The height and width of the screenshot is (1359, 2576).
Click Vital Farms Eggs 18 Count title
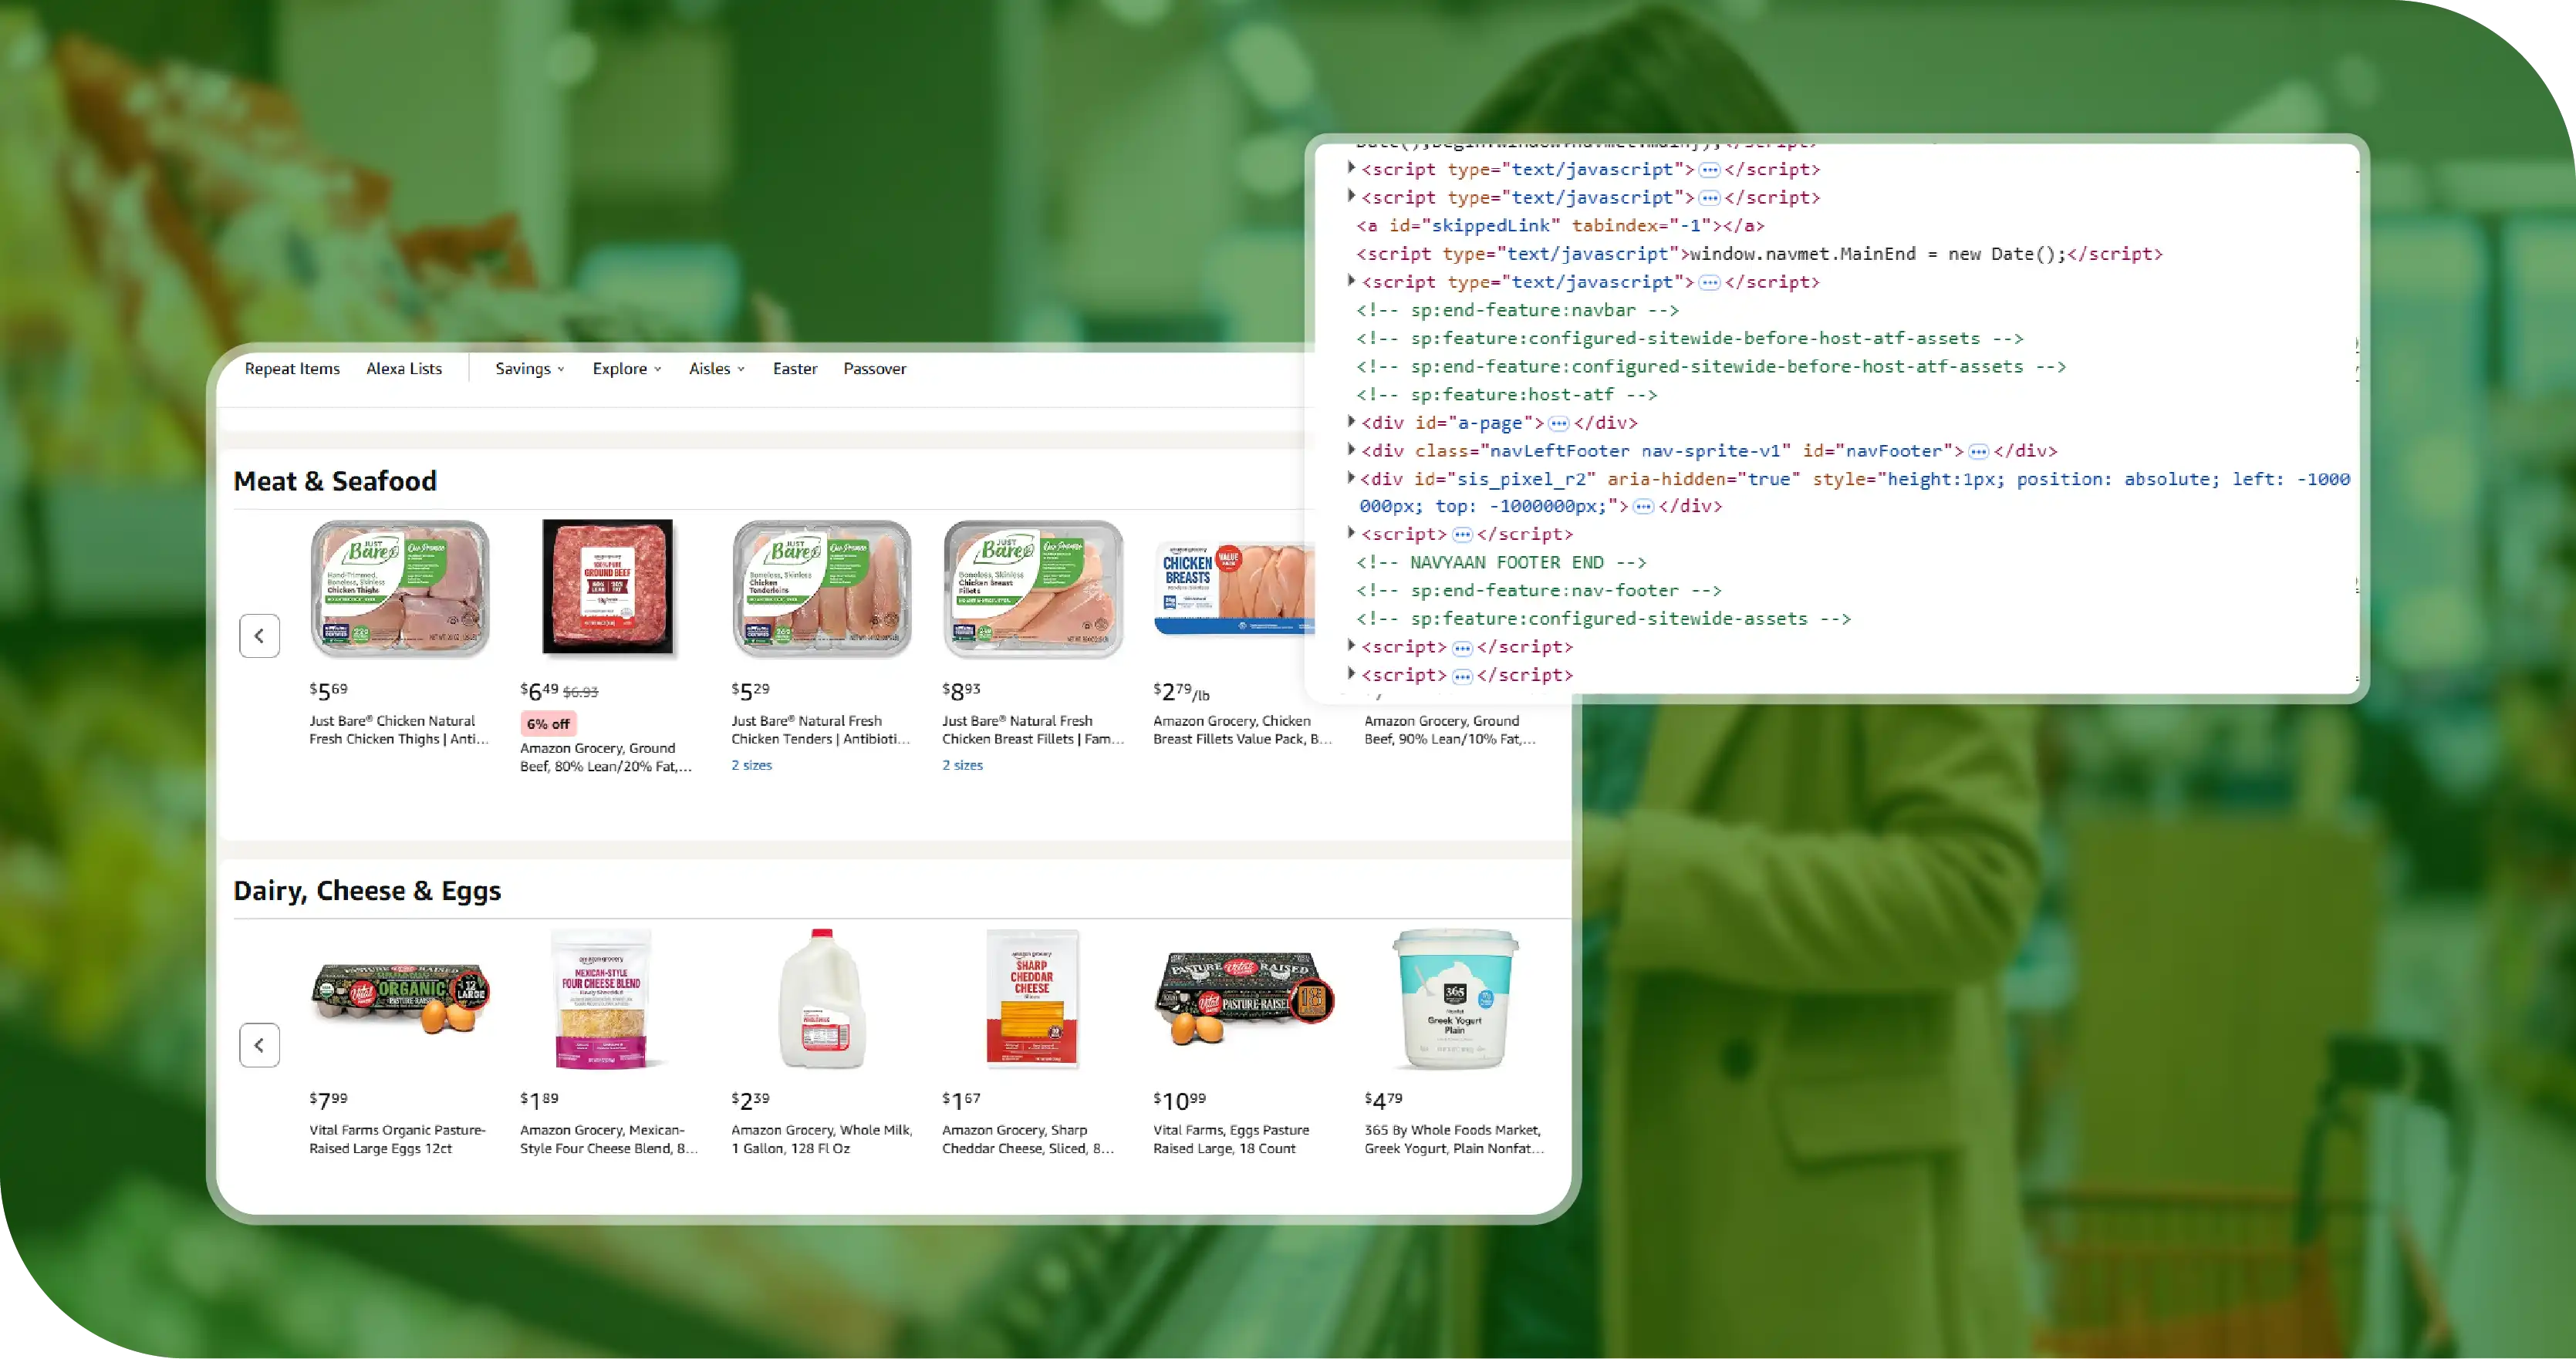click(1231, 1139)
